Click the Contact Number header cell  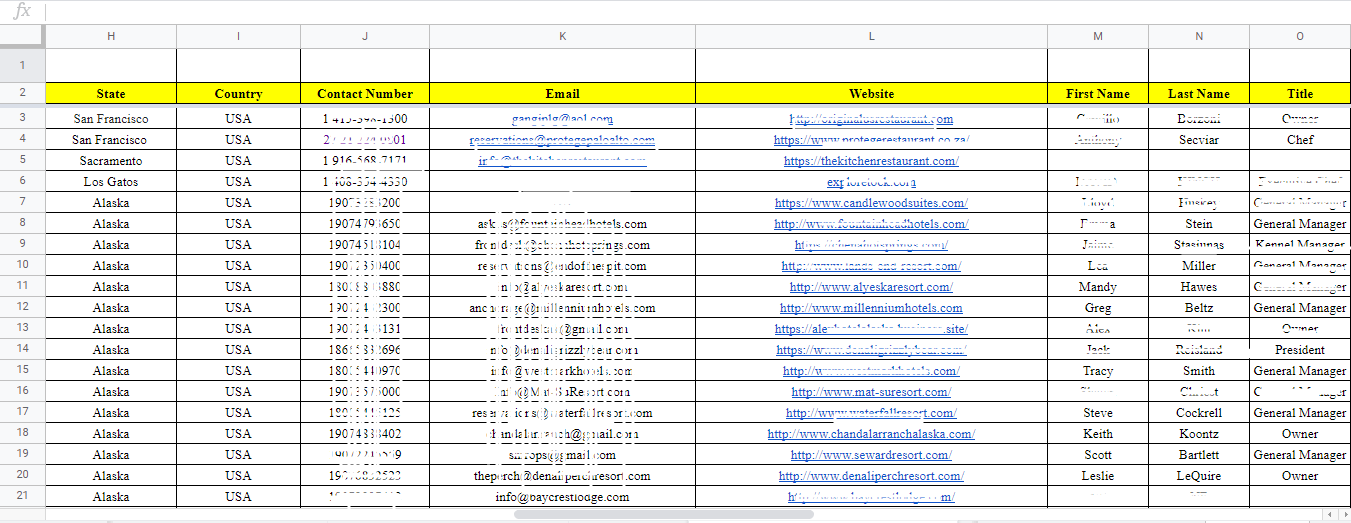click(x=365, y=93)
